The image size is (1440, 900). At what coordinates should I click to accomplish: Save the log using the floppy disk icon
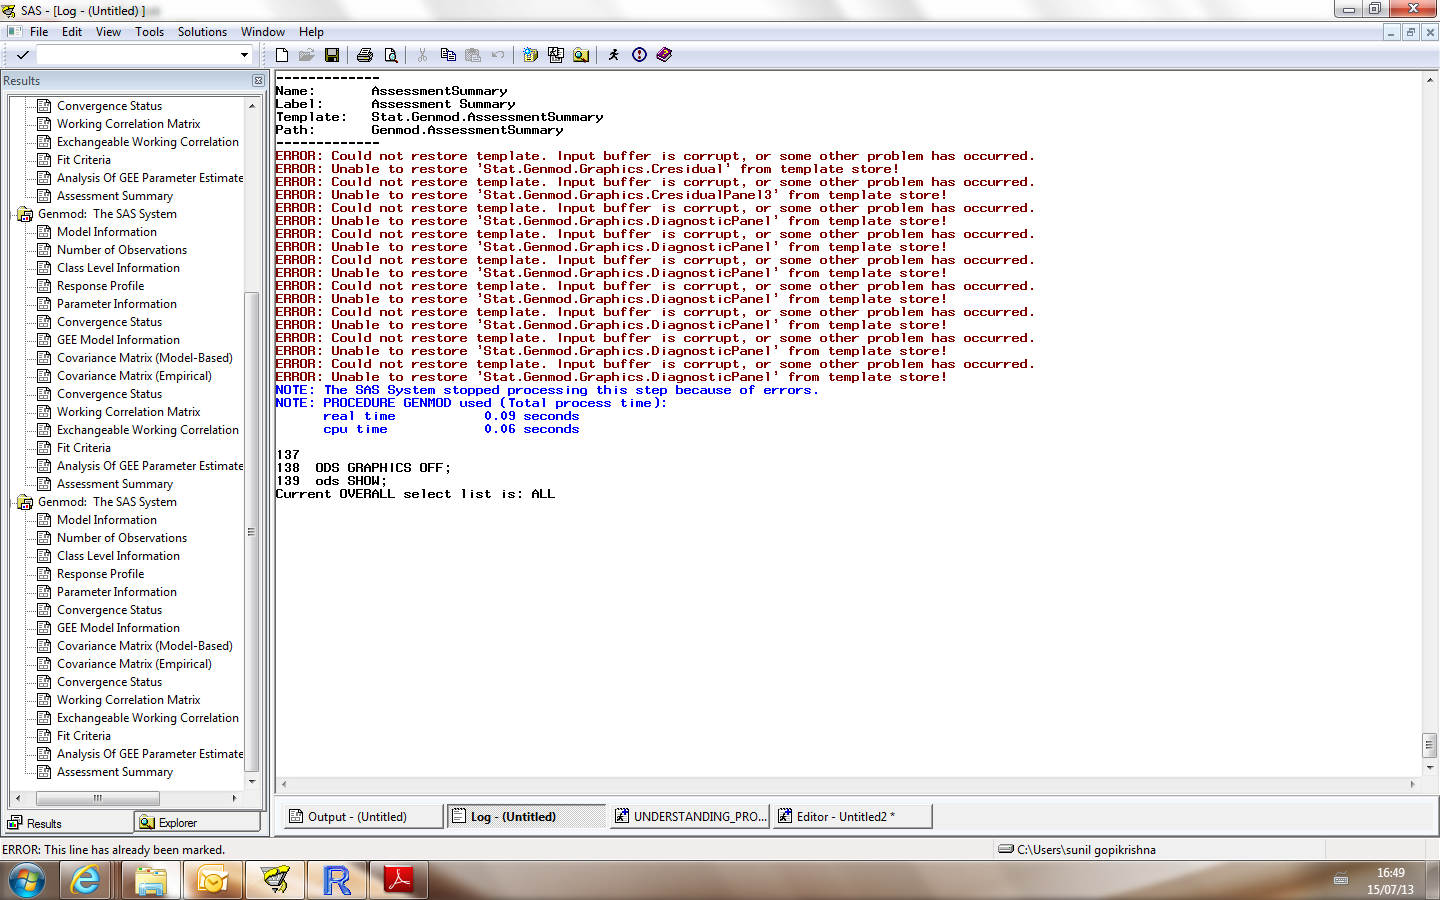pyautogui.click(x=332, y=55)
